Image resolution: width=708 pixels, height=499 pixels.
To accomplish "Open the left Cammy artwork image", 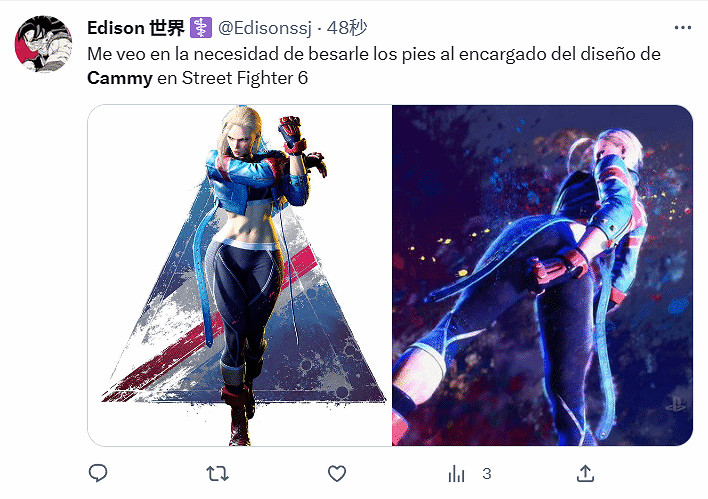I will pos(240,275).
